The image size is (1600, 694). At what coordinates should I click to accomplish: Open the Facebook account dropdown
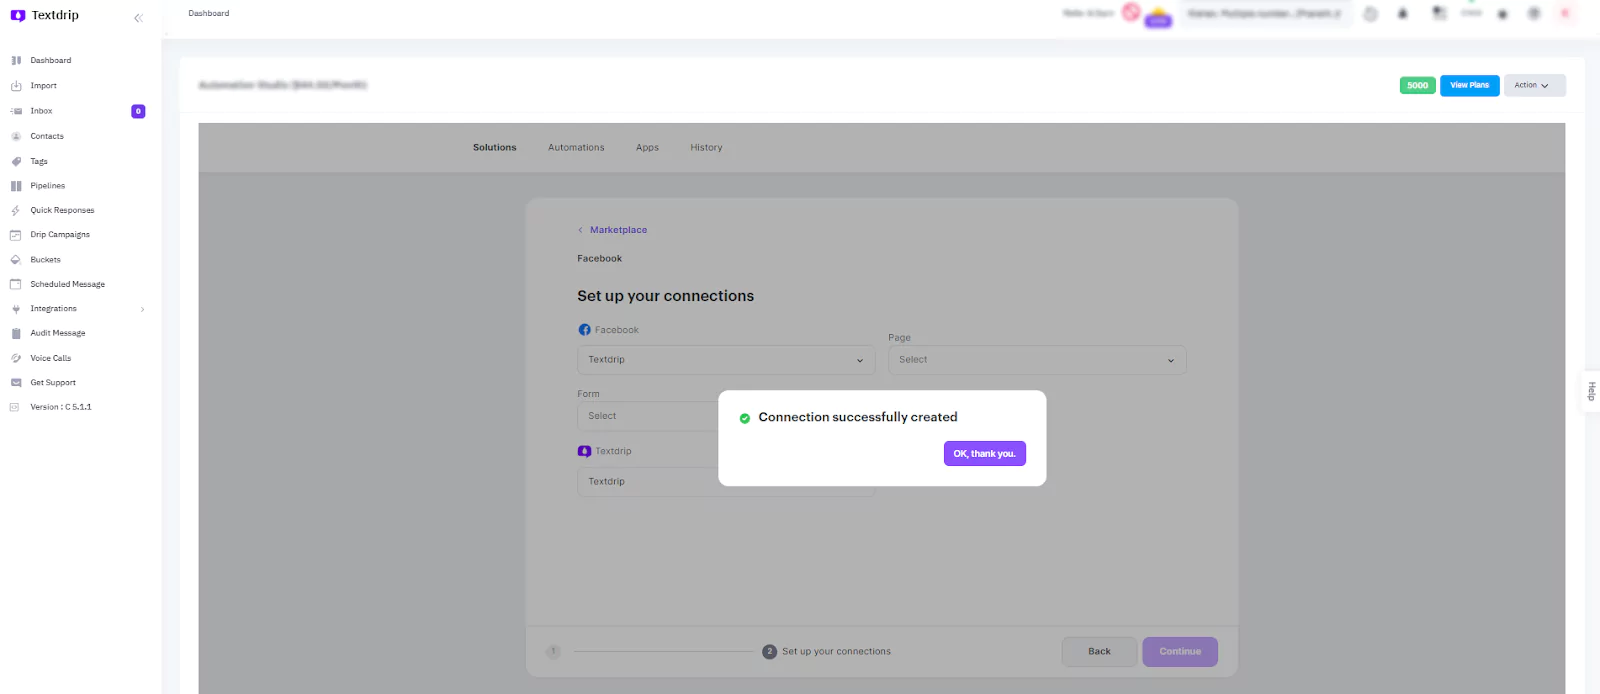725,360
